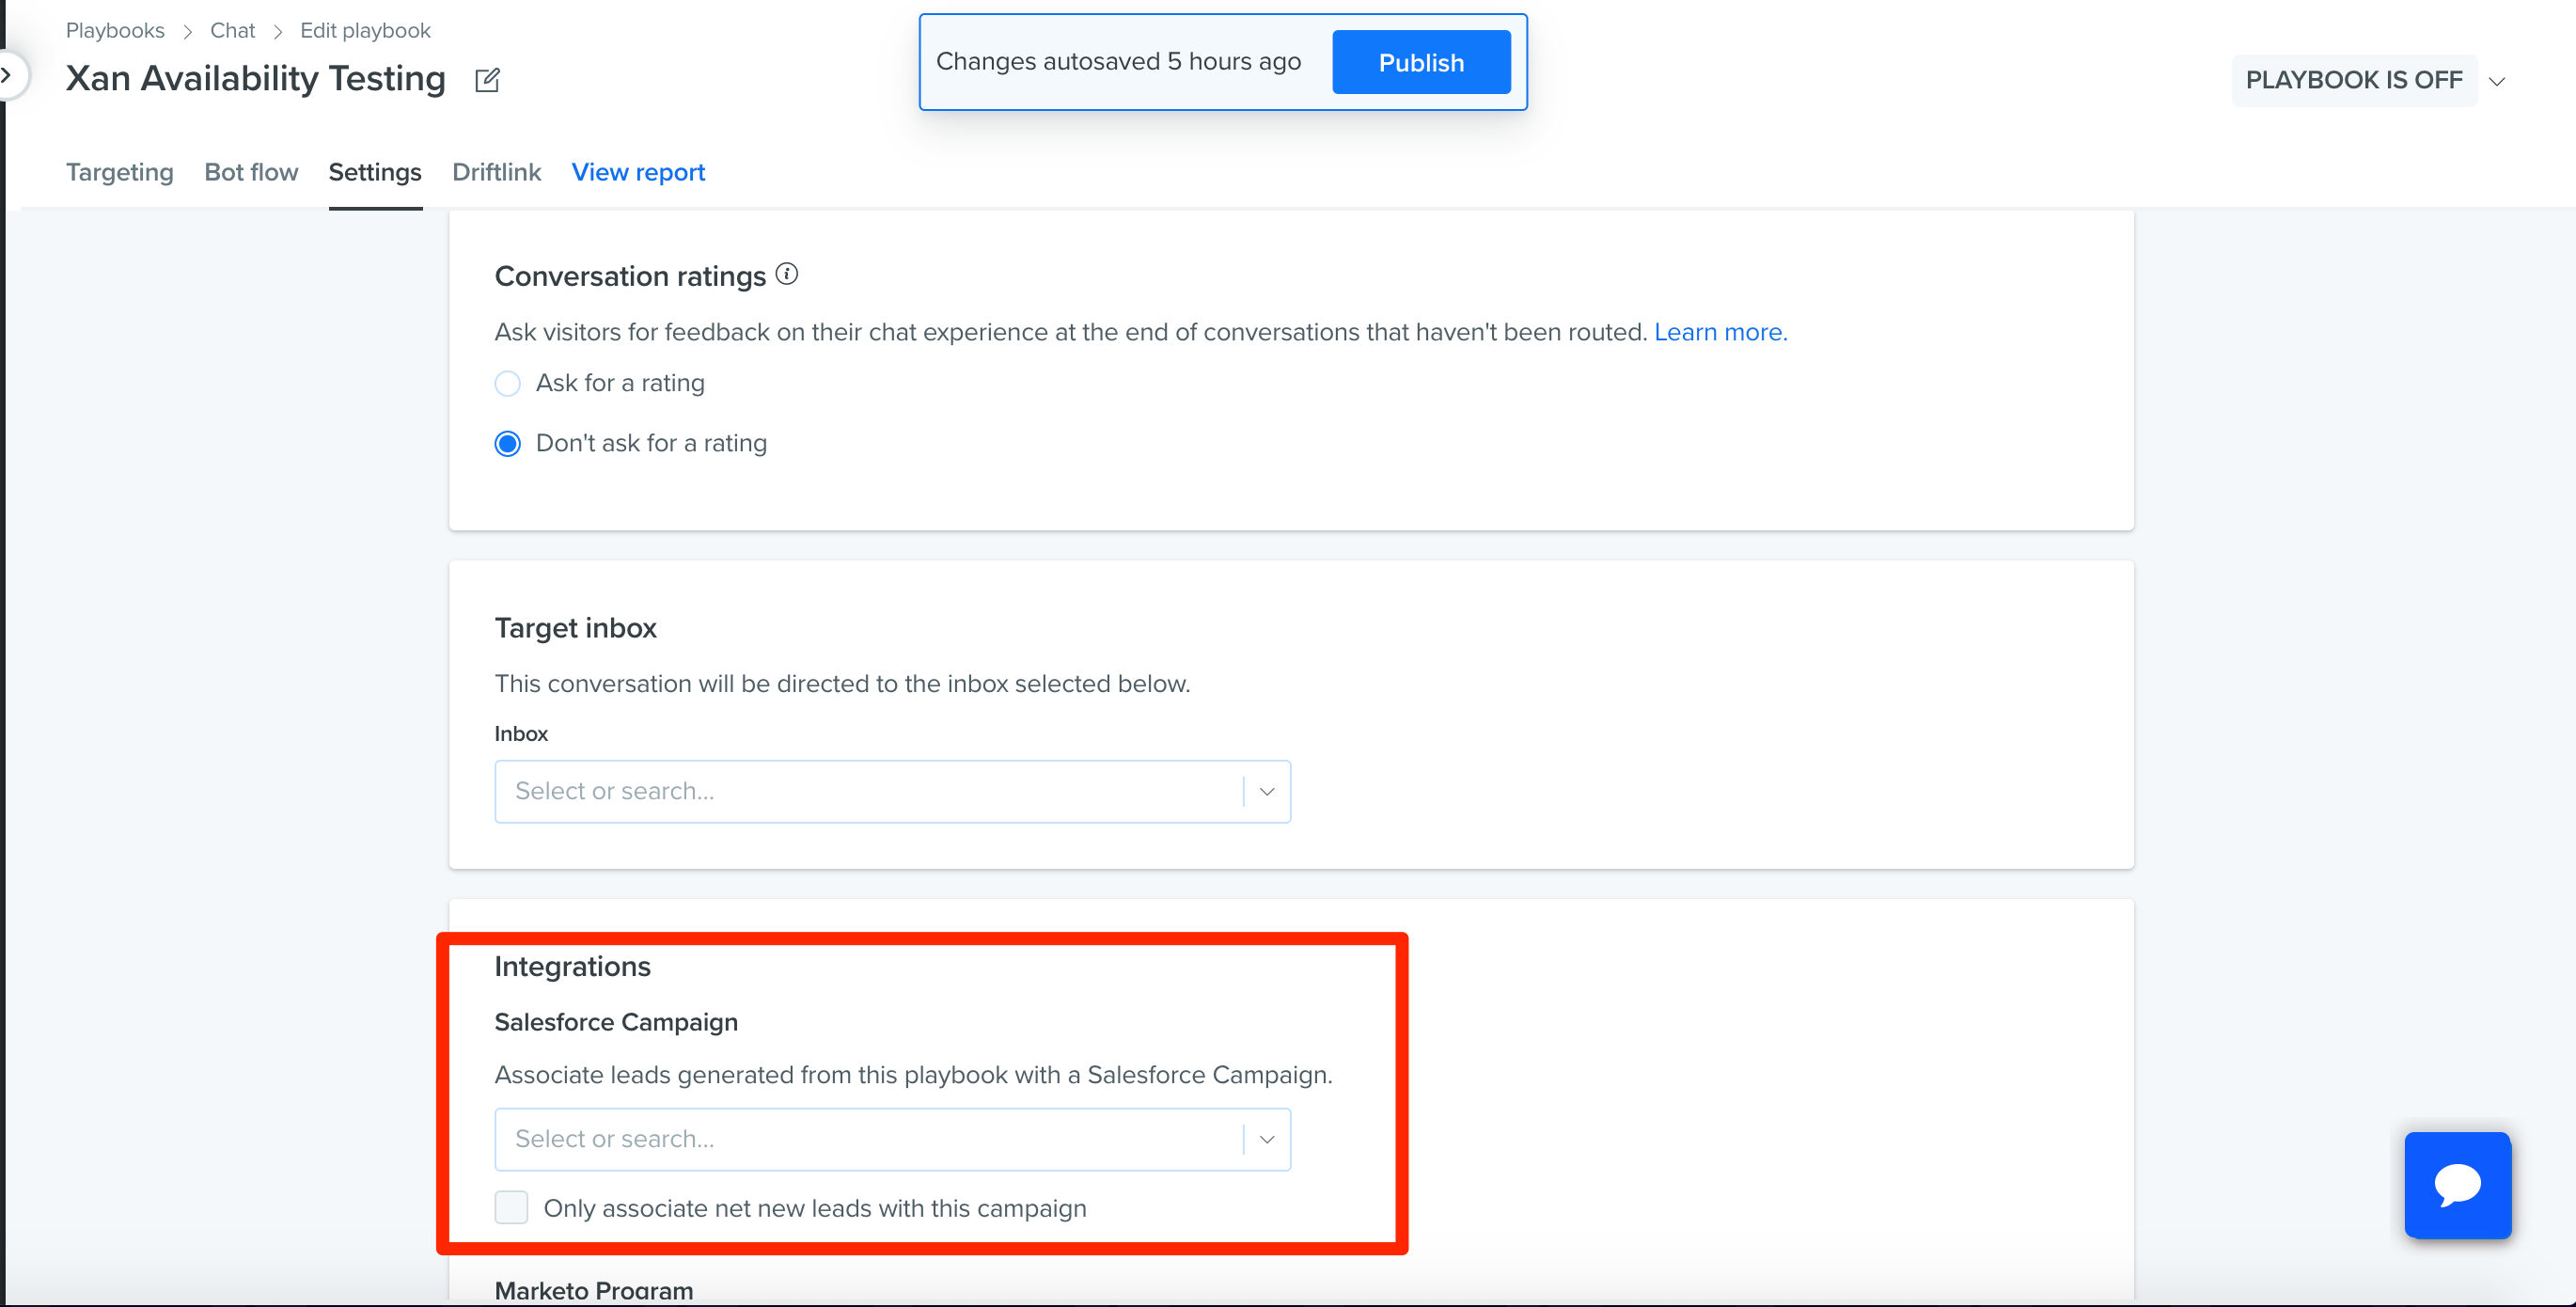Go to Playbooks breadcrumb
Viewport: 2576px width, 1307px height.
[x=115, y=30]
